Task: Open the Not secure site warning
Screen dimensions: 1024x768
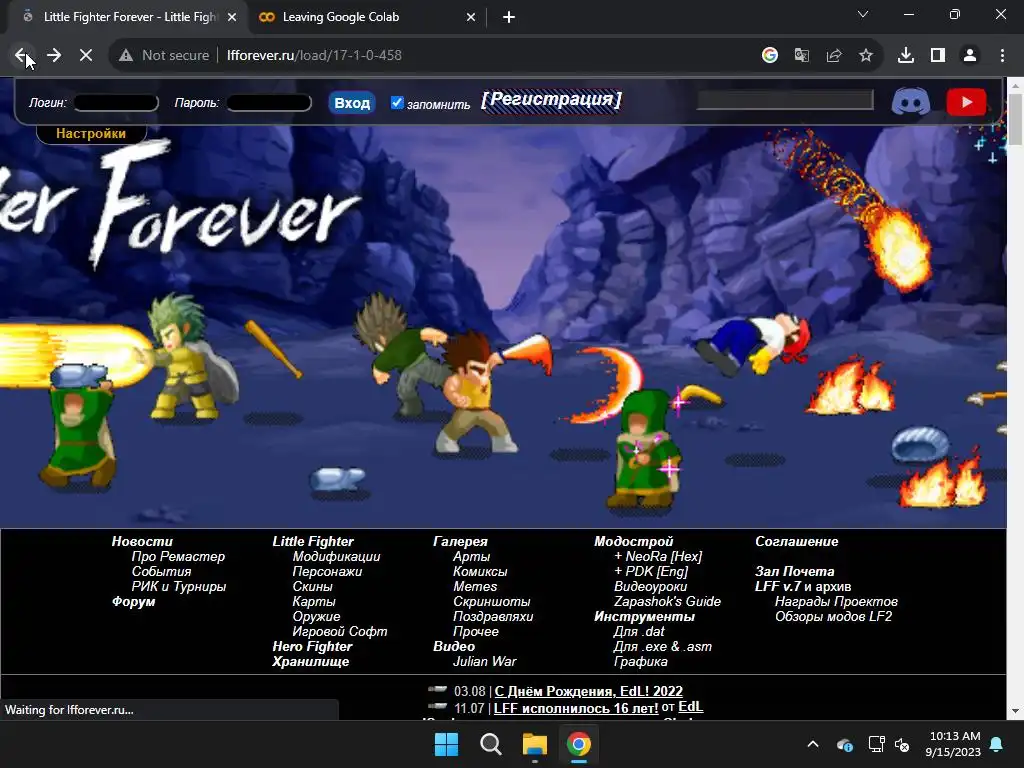Action: tap(165, 56)
